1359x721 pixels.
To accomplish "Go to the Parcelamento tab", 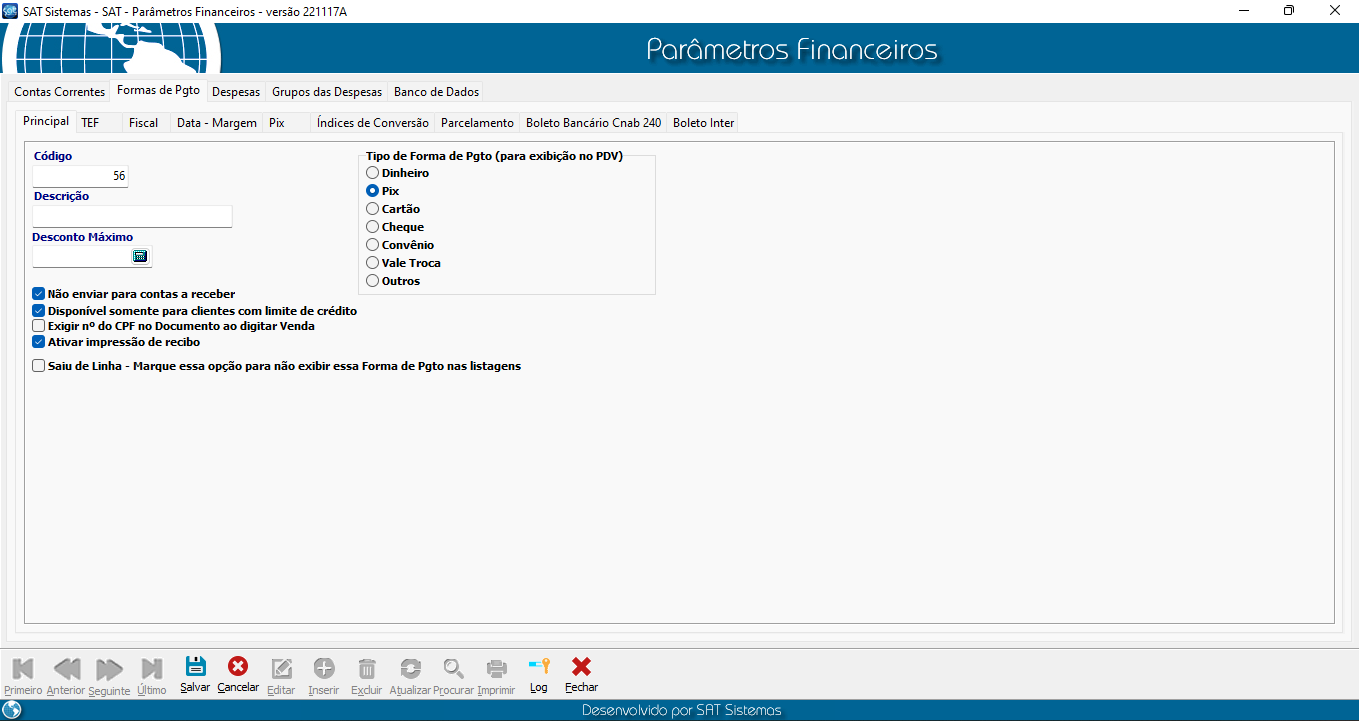I will pyautogui.click(x=477, y=123).
